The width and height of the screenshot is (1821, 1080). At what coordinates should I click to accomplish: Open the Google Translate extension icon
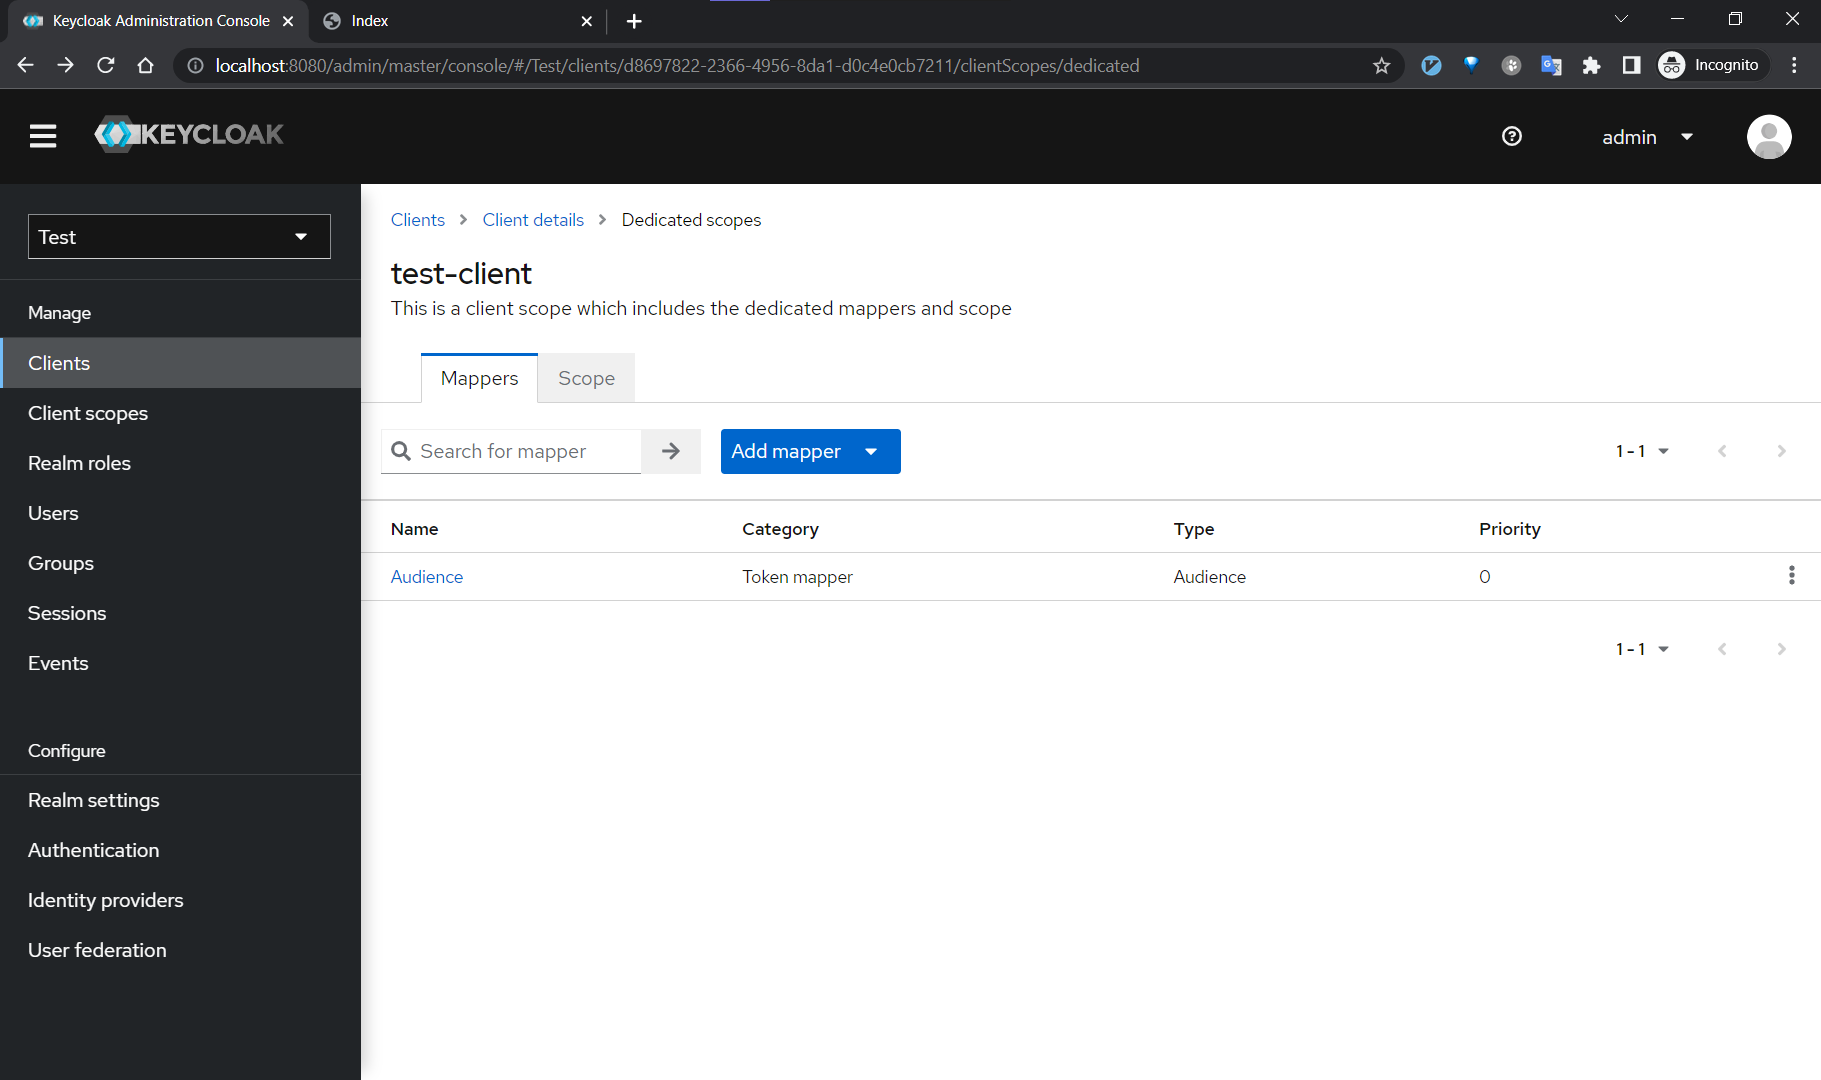click(x=1551, y=65)
